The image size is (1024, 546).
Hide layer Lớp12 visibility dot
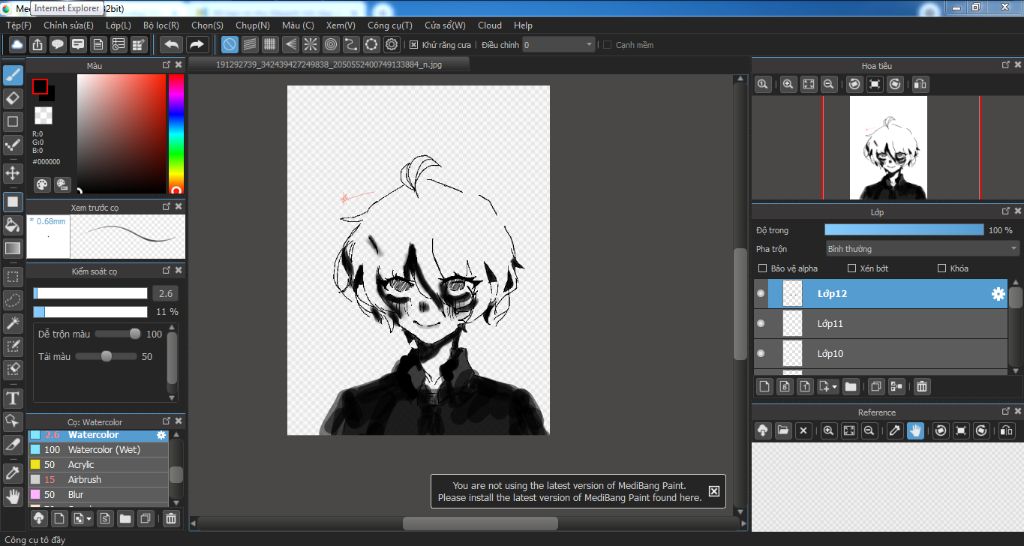(760, 294)
